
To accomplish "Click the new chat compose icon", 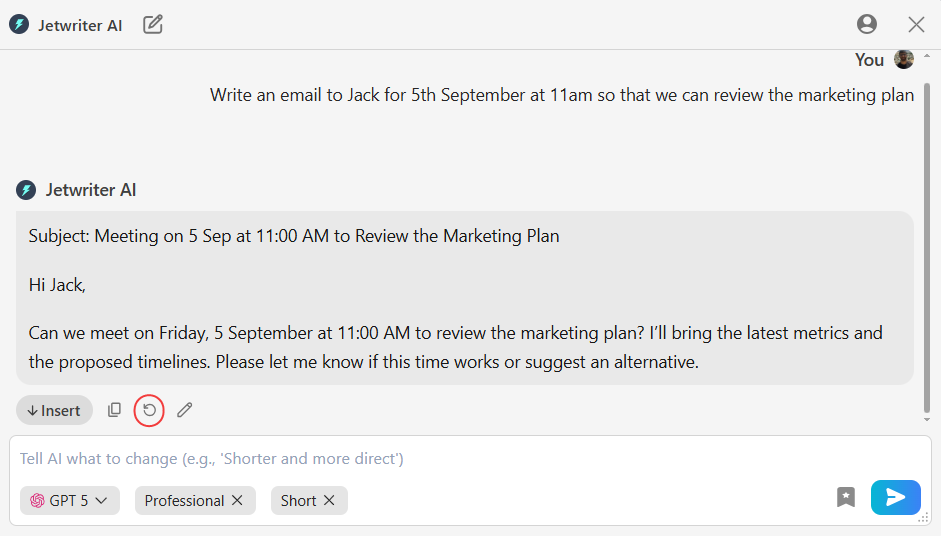I will click(x=153, y=25).
